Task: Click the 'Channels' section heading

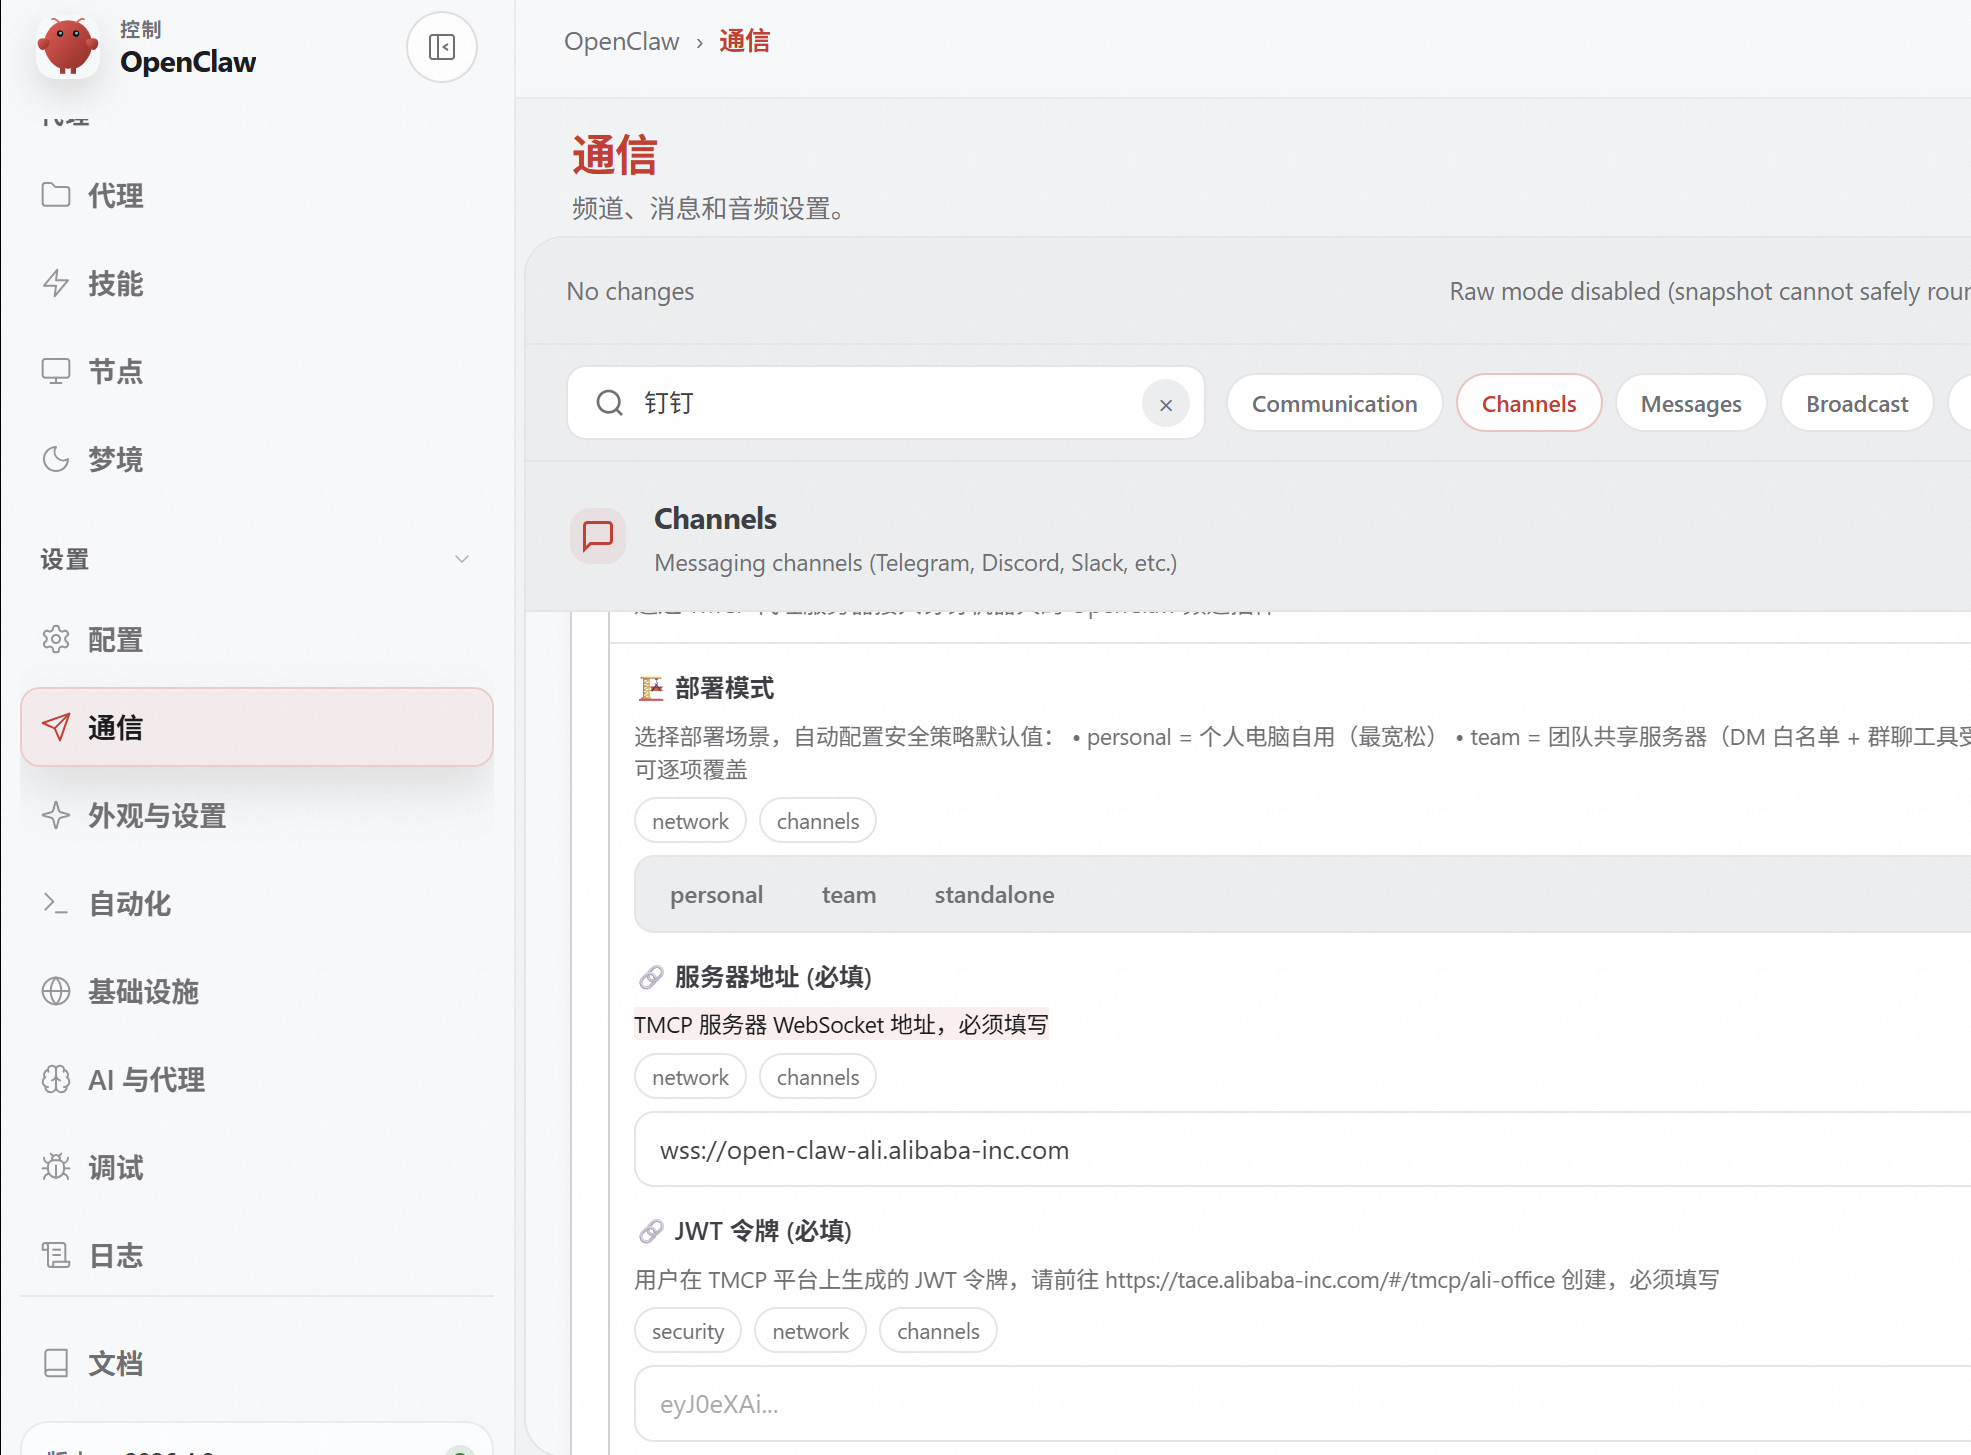Action: coord(715,518)
